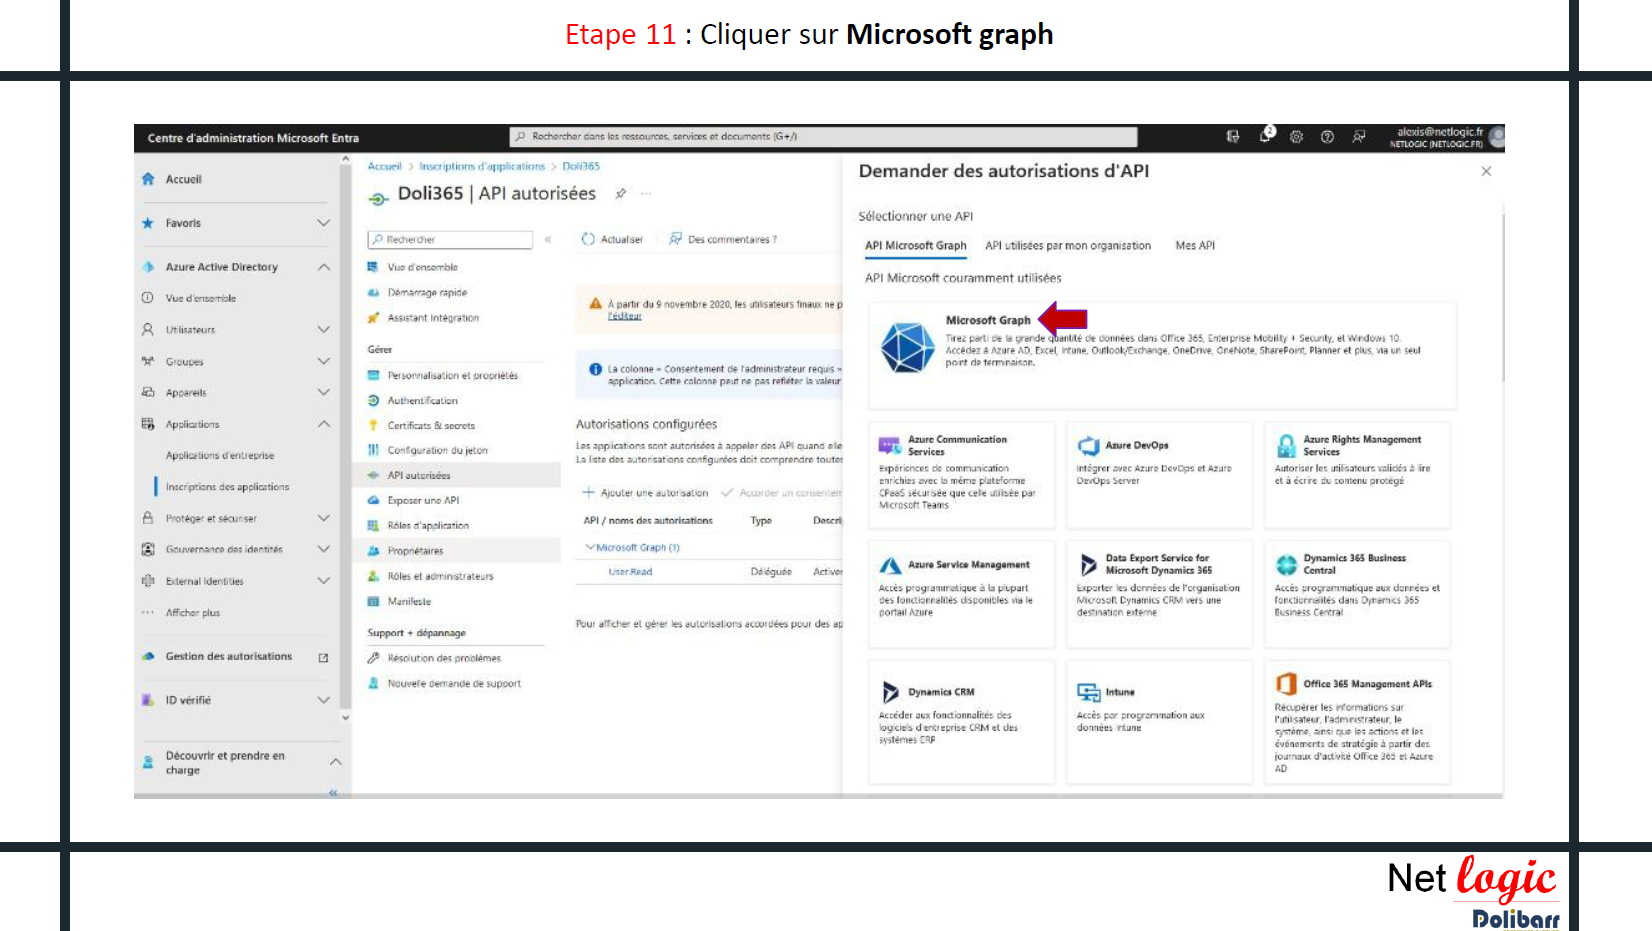
Task: Expand the Utilisateurs menu chevron
Action: (323, 329)
